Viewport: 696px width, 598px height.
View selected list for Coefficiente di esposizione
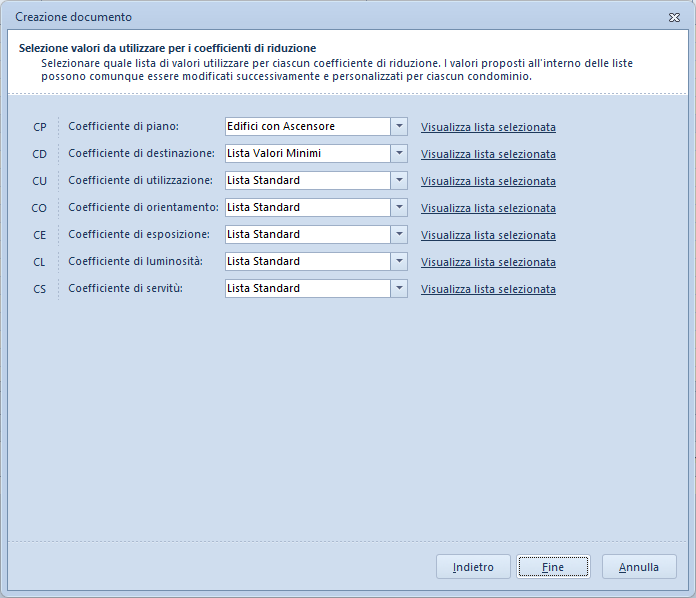pos(488,235)
